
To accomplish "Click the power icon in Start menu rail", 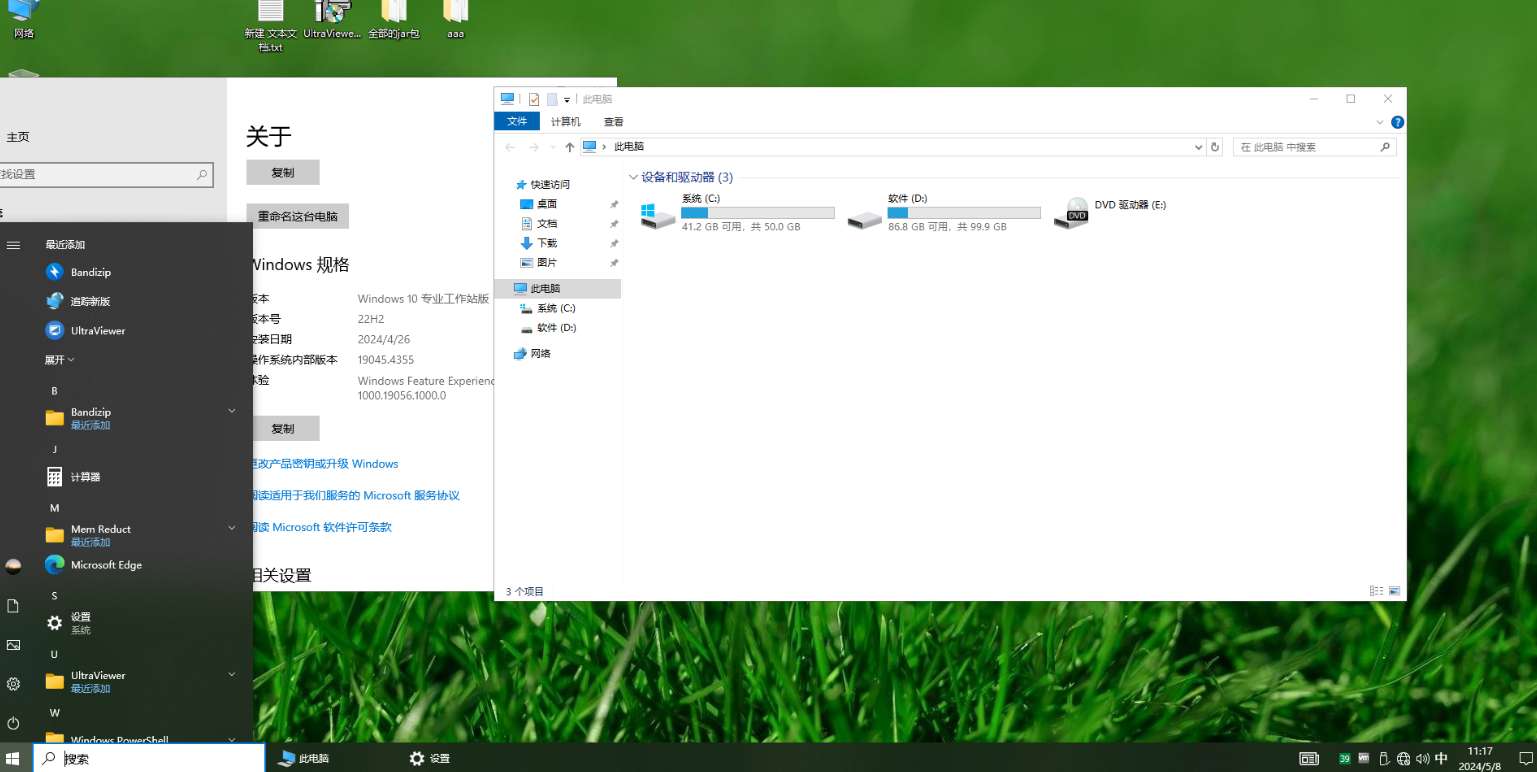I will tap(13, 722).
